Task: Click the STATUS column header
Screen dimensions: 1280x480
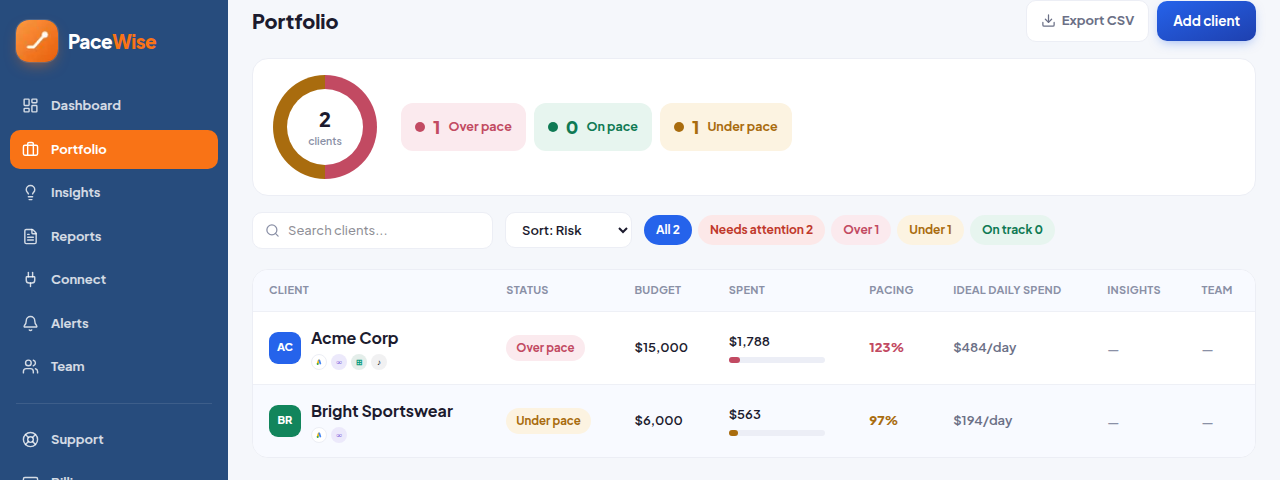Action: (x=527, y=290)
